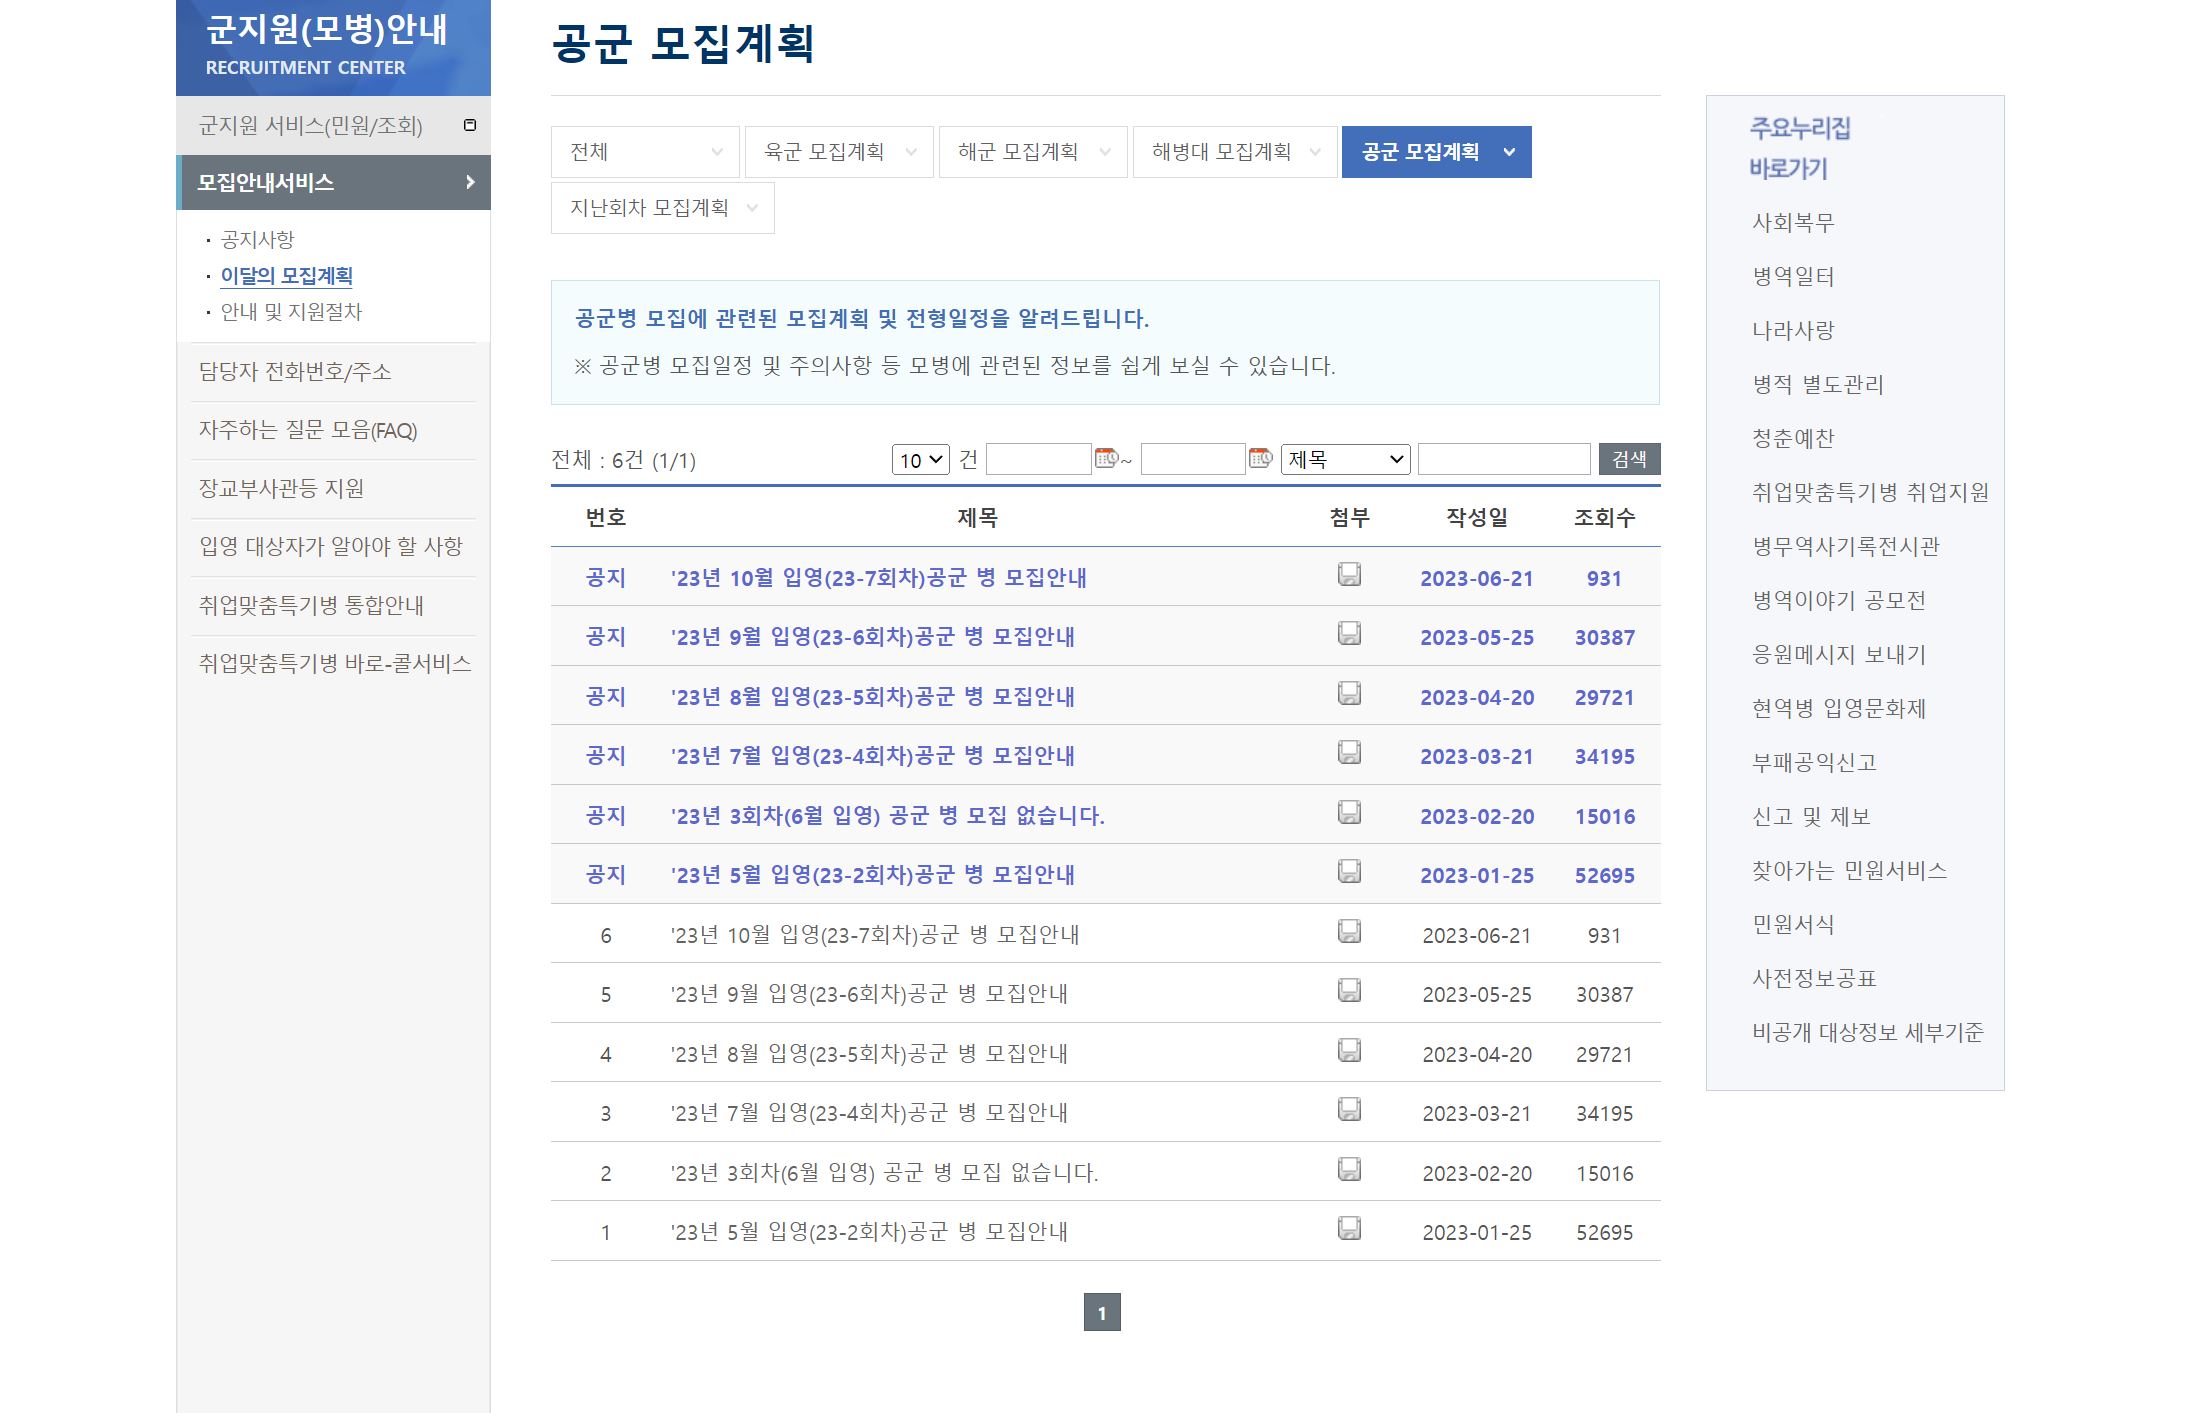
Task: Open the 지난회차 모집계획 dropdown
Action: point(663,208)
